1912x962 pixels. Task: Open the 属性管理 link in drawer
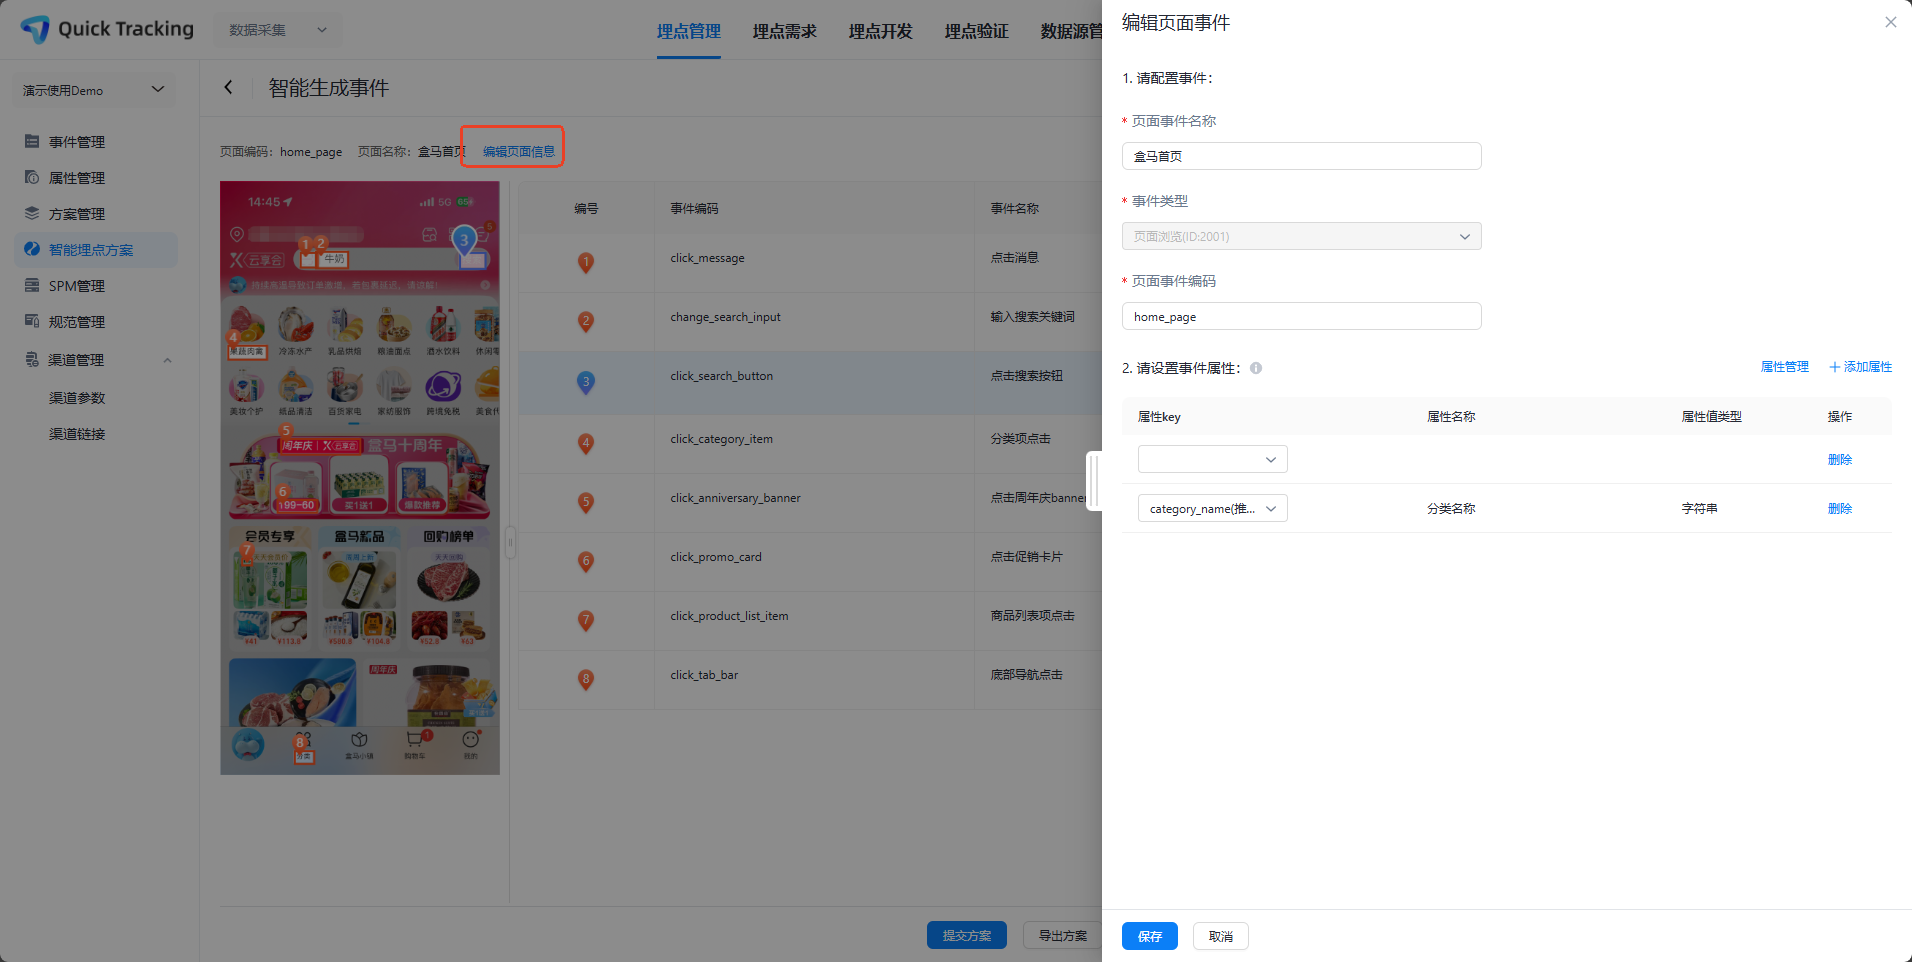pyautogui.click(x=1784, y=367)
